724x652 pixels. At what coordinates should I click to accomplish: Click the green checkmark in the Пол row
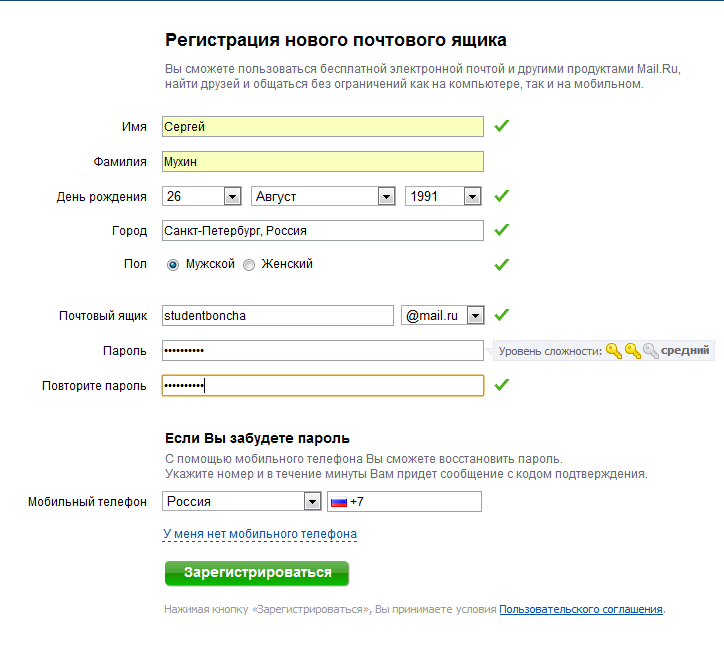pyautogui.click(x=502, y=264)
